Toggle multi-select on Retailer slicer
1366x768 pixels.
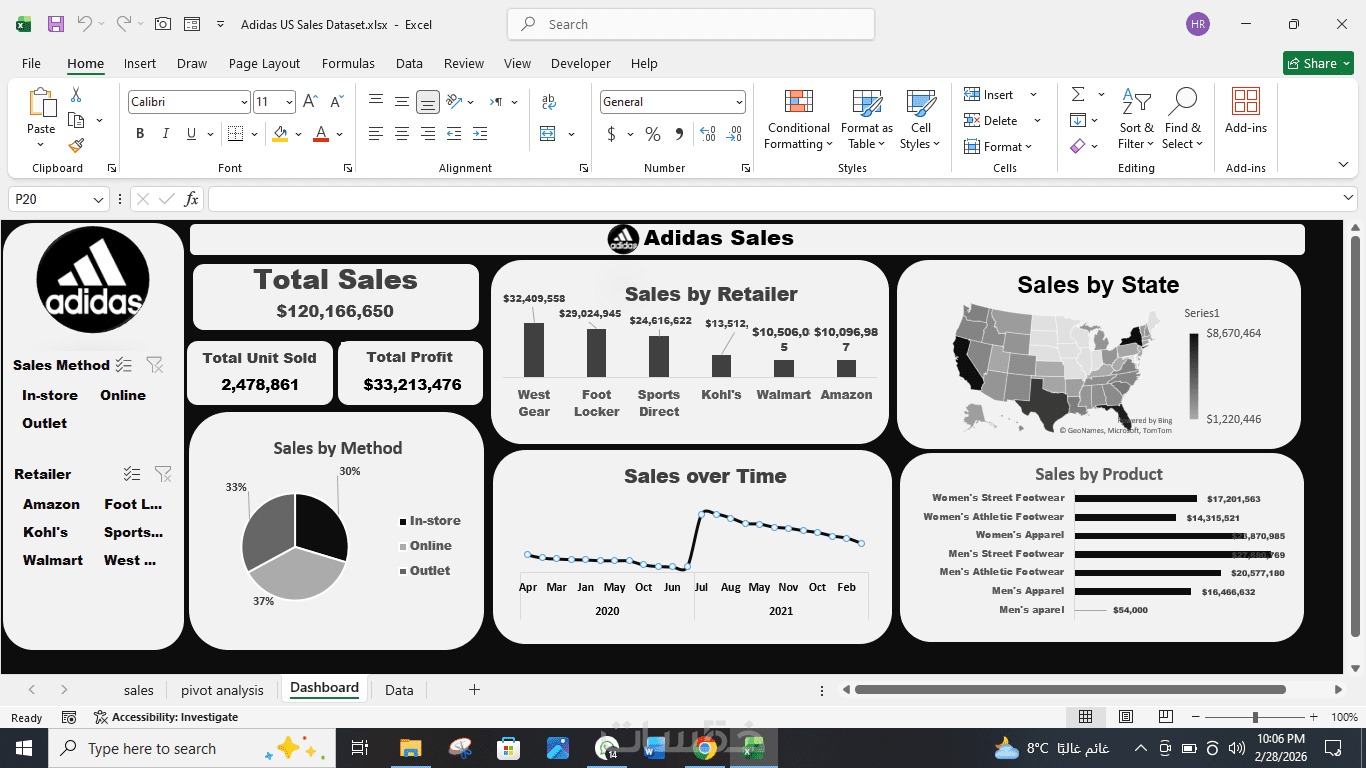pyautogui.click(x=132, y=474)
